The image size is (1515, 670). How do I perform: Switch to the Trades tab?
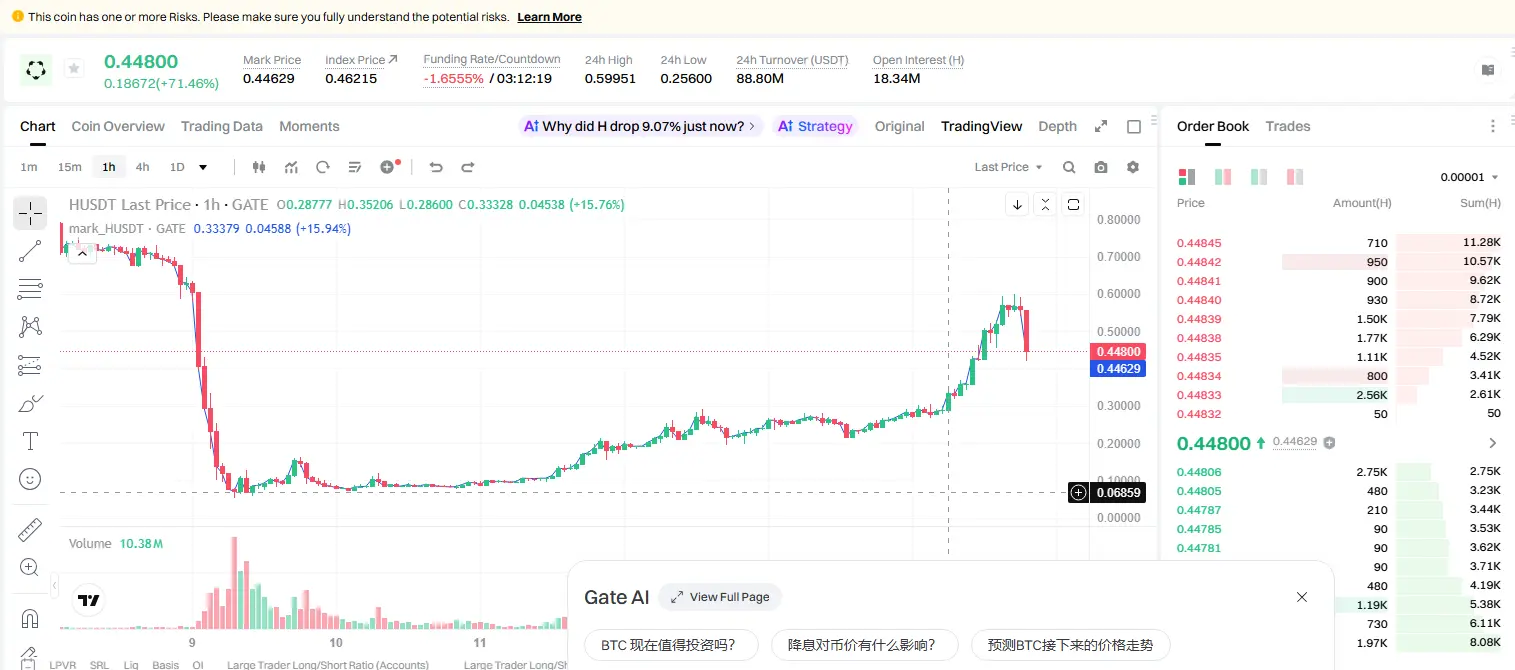coord(1288,126)
